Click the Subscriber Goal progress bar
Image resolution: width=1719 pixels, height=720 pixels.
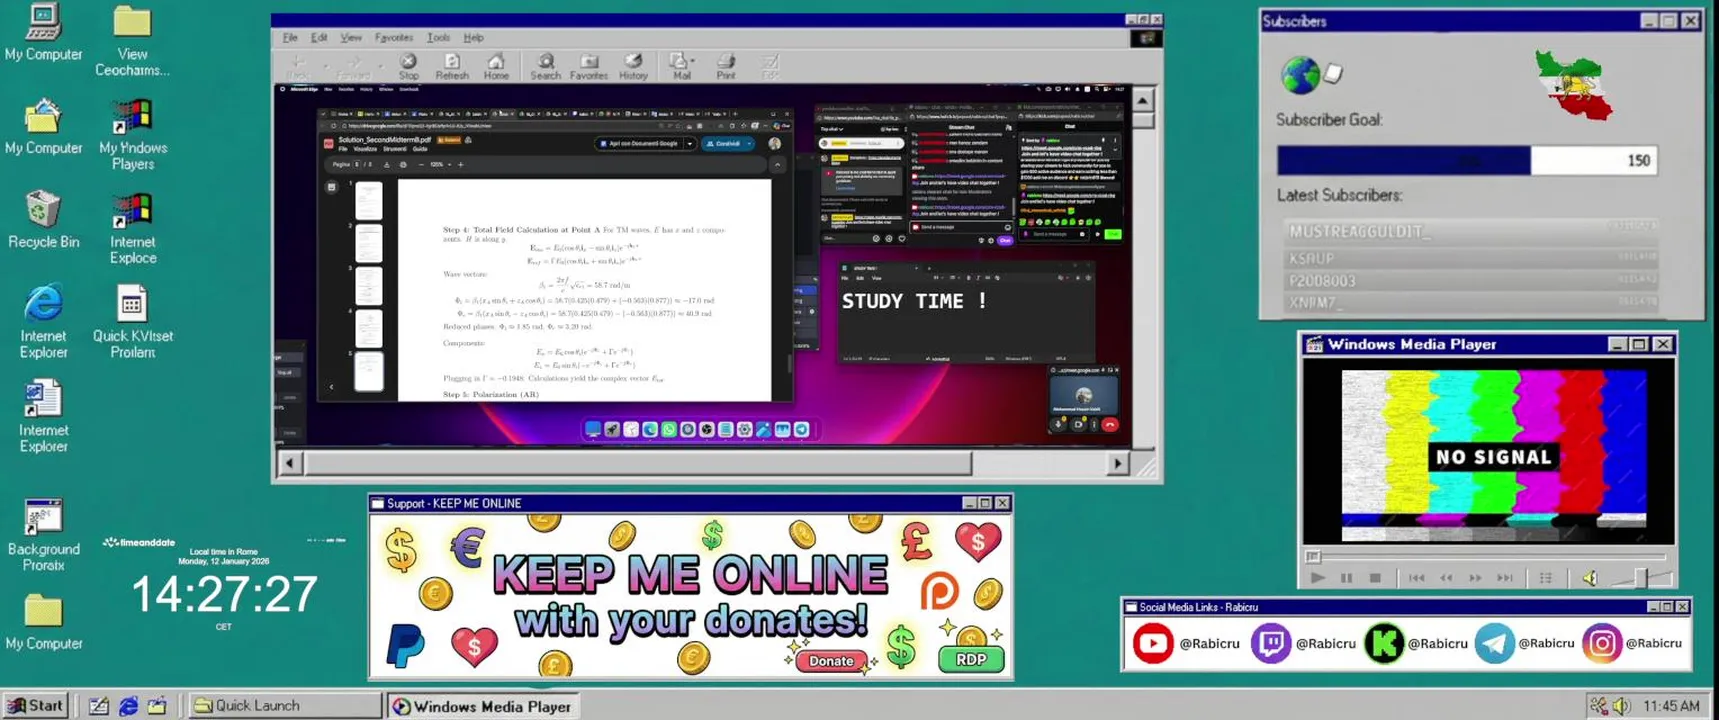click(1467, 160)
